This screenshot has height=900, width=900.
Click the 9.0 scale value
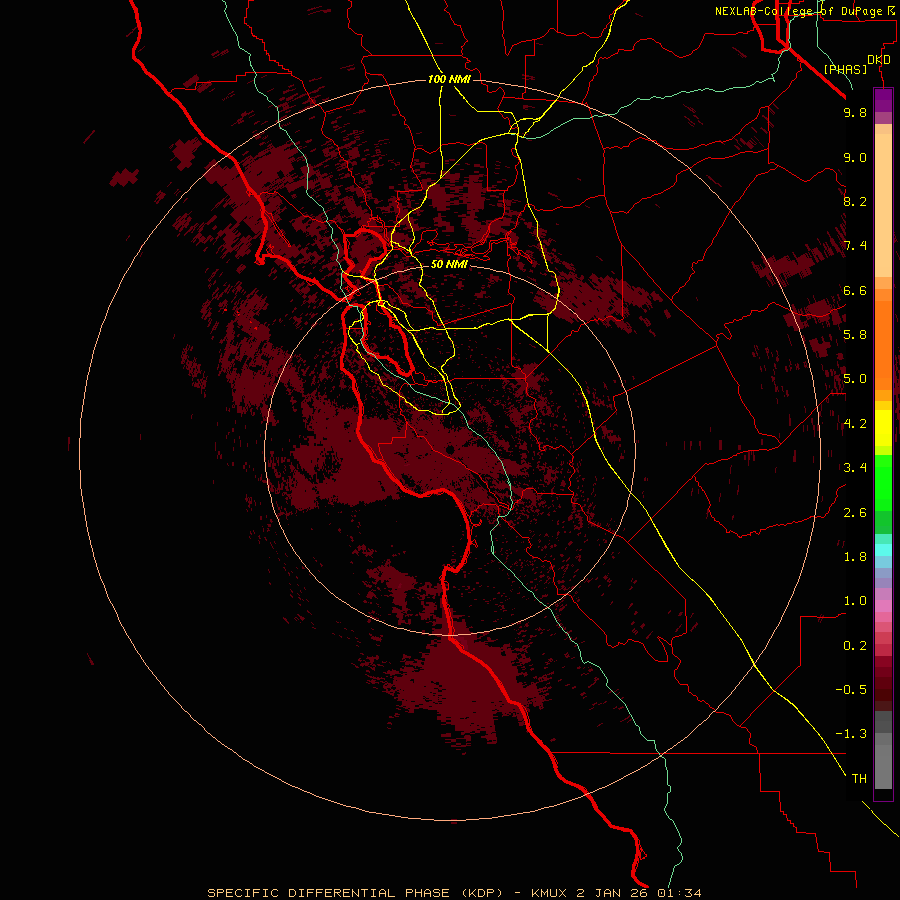pos(855,157)
